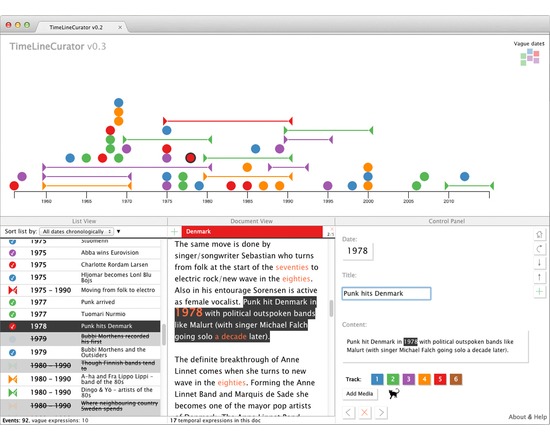550x440 pixels.
Task: Click the black triangle beside sort dropdown
Action: 119,232
